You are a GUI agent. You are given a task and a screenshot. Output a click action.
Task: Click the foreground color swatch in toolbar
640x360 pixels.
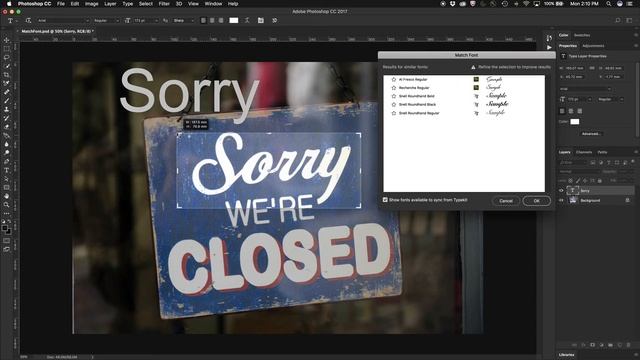point(5,229)
